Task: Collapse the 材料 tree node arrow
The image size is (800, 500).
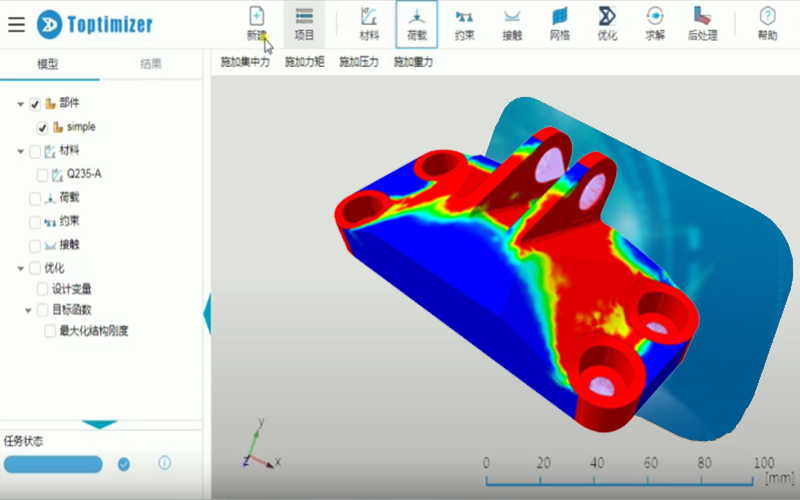Action: [21, 151]
